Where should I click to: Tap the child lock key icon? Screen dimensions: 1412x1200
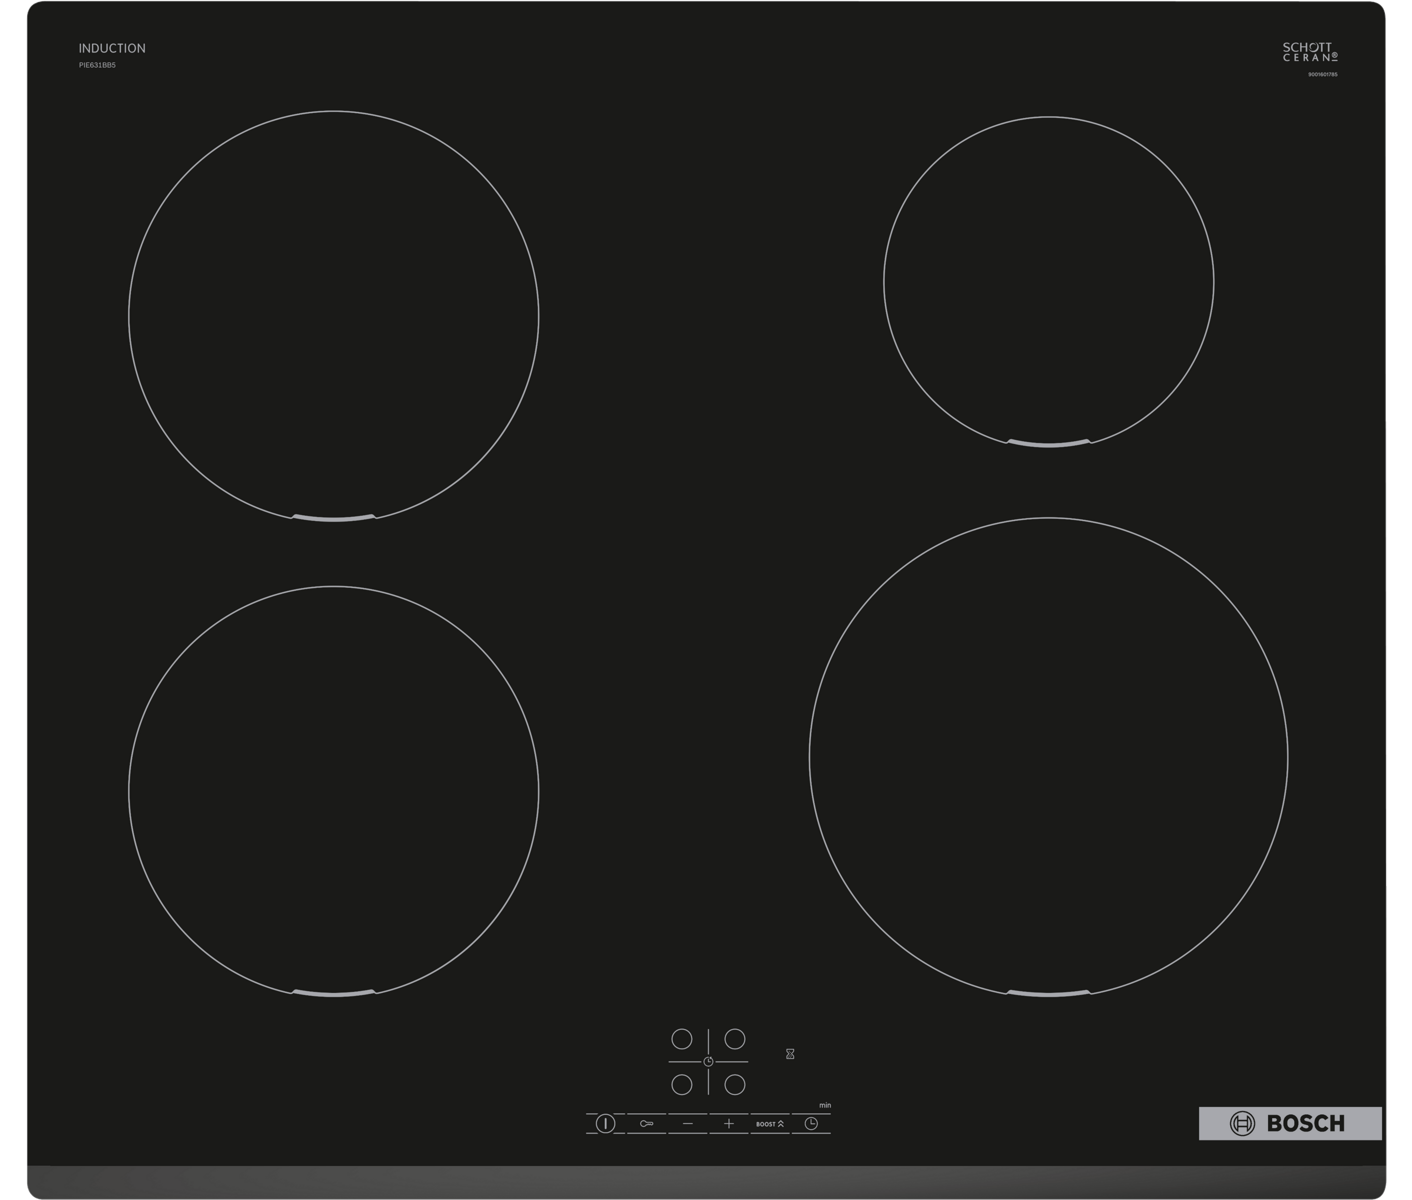(x=646, y=1124)
